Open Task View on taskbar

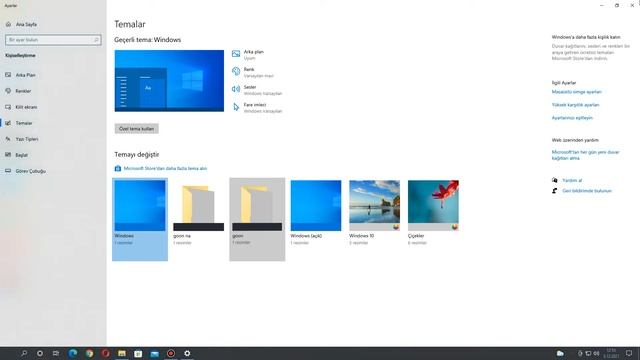pos(56,353)
